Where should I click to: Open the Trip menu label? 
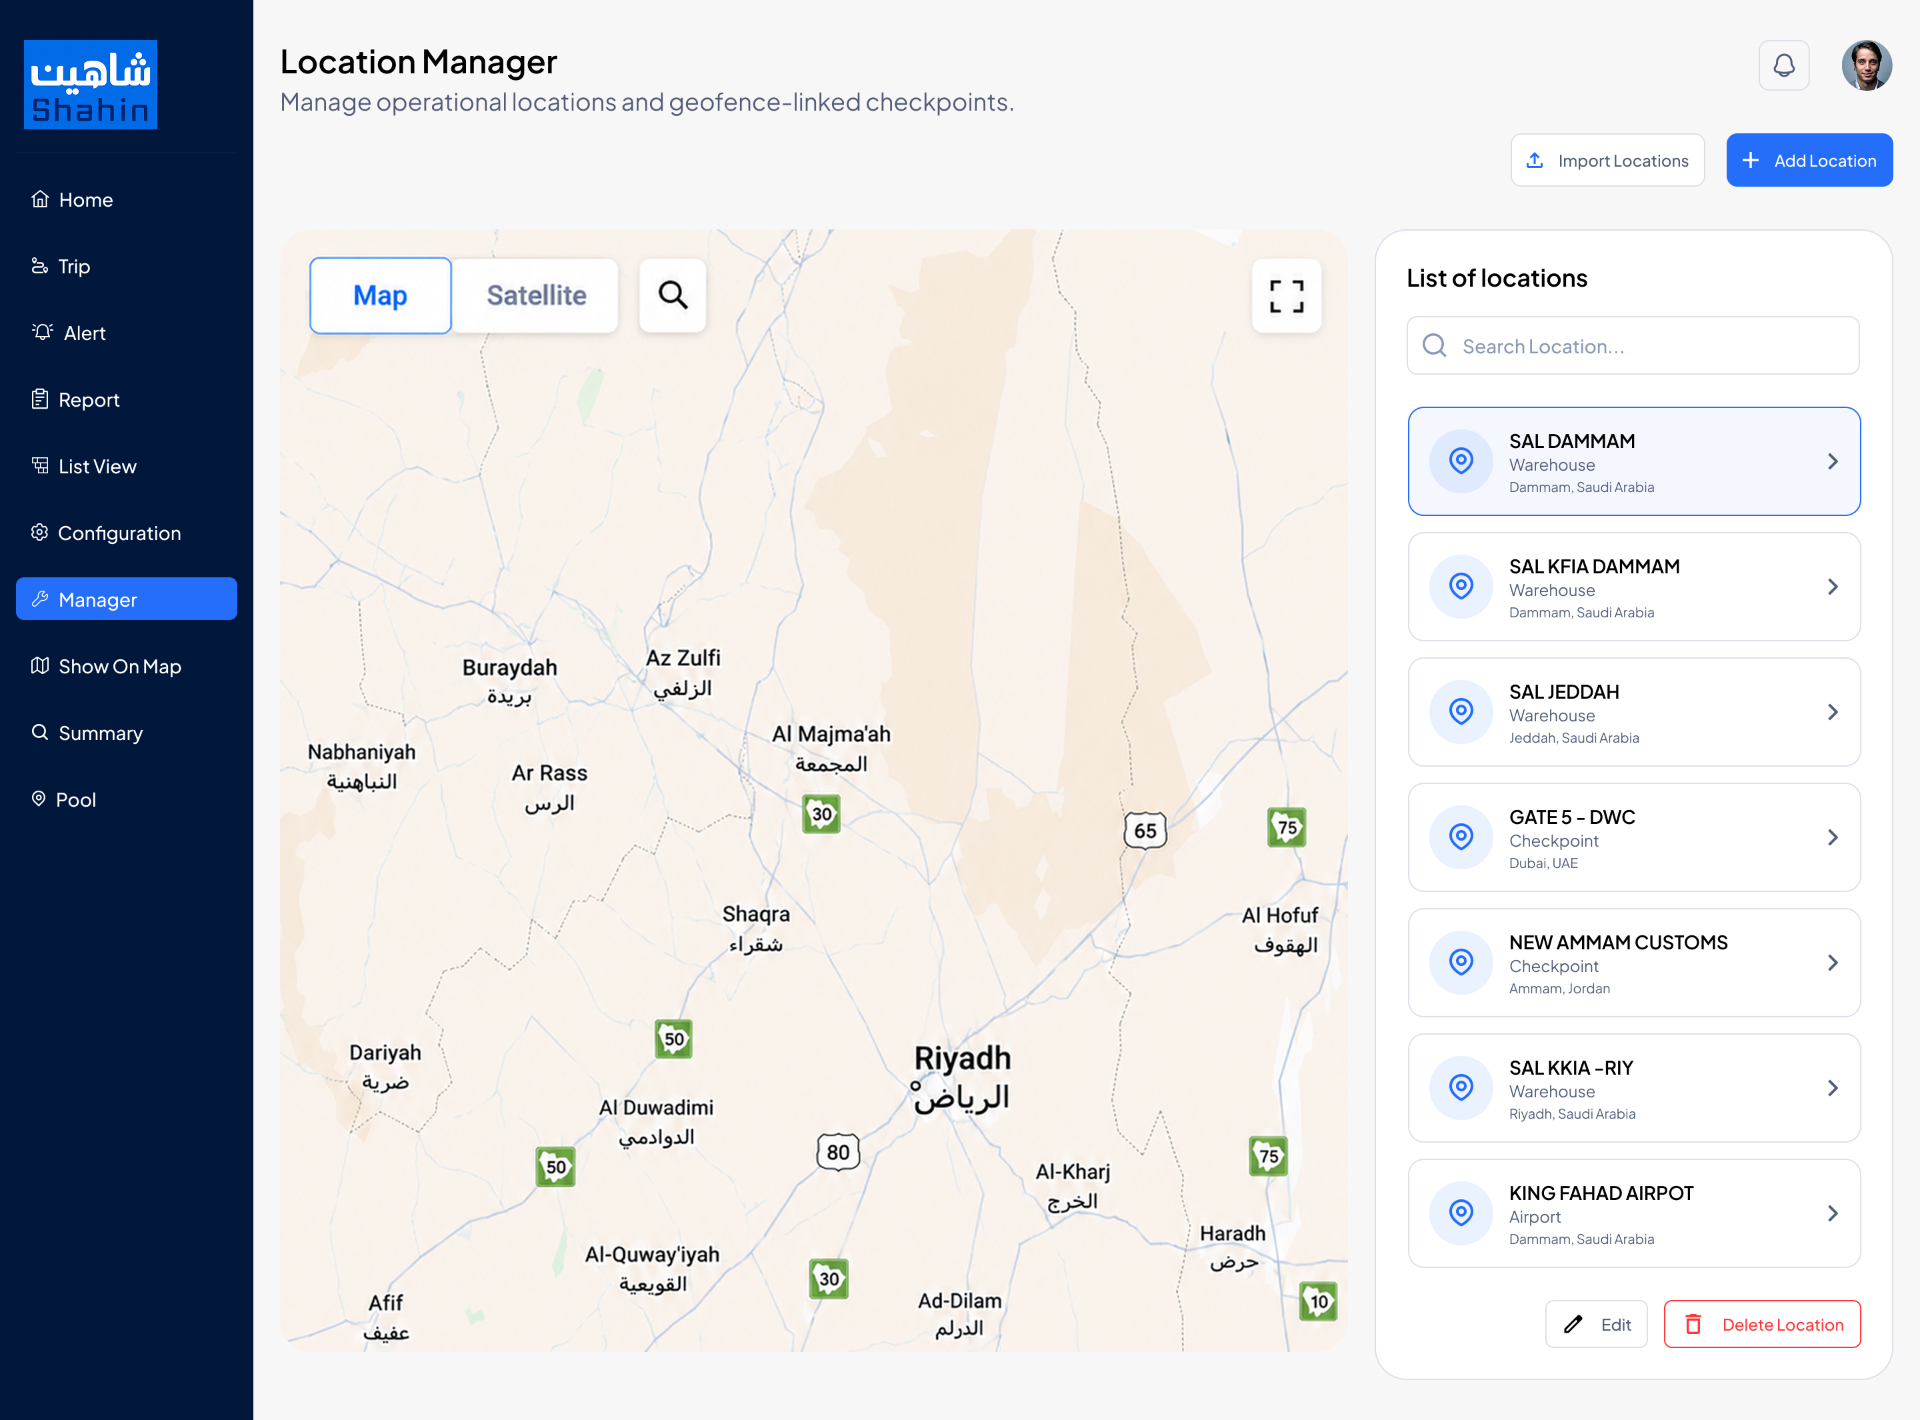click(x=74, y=266)
